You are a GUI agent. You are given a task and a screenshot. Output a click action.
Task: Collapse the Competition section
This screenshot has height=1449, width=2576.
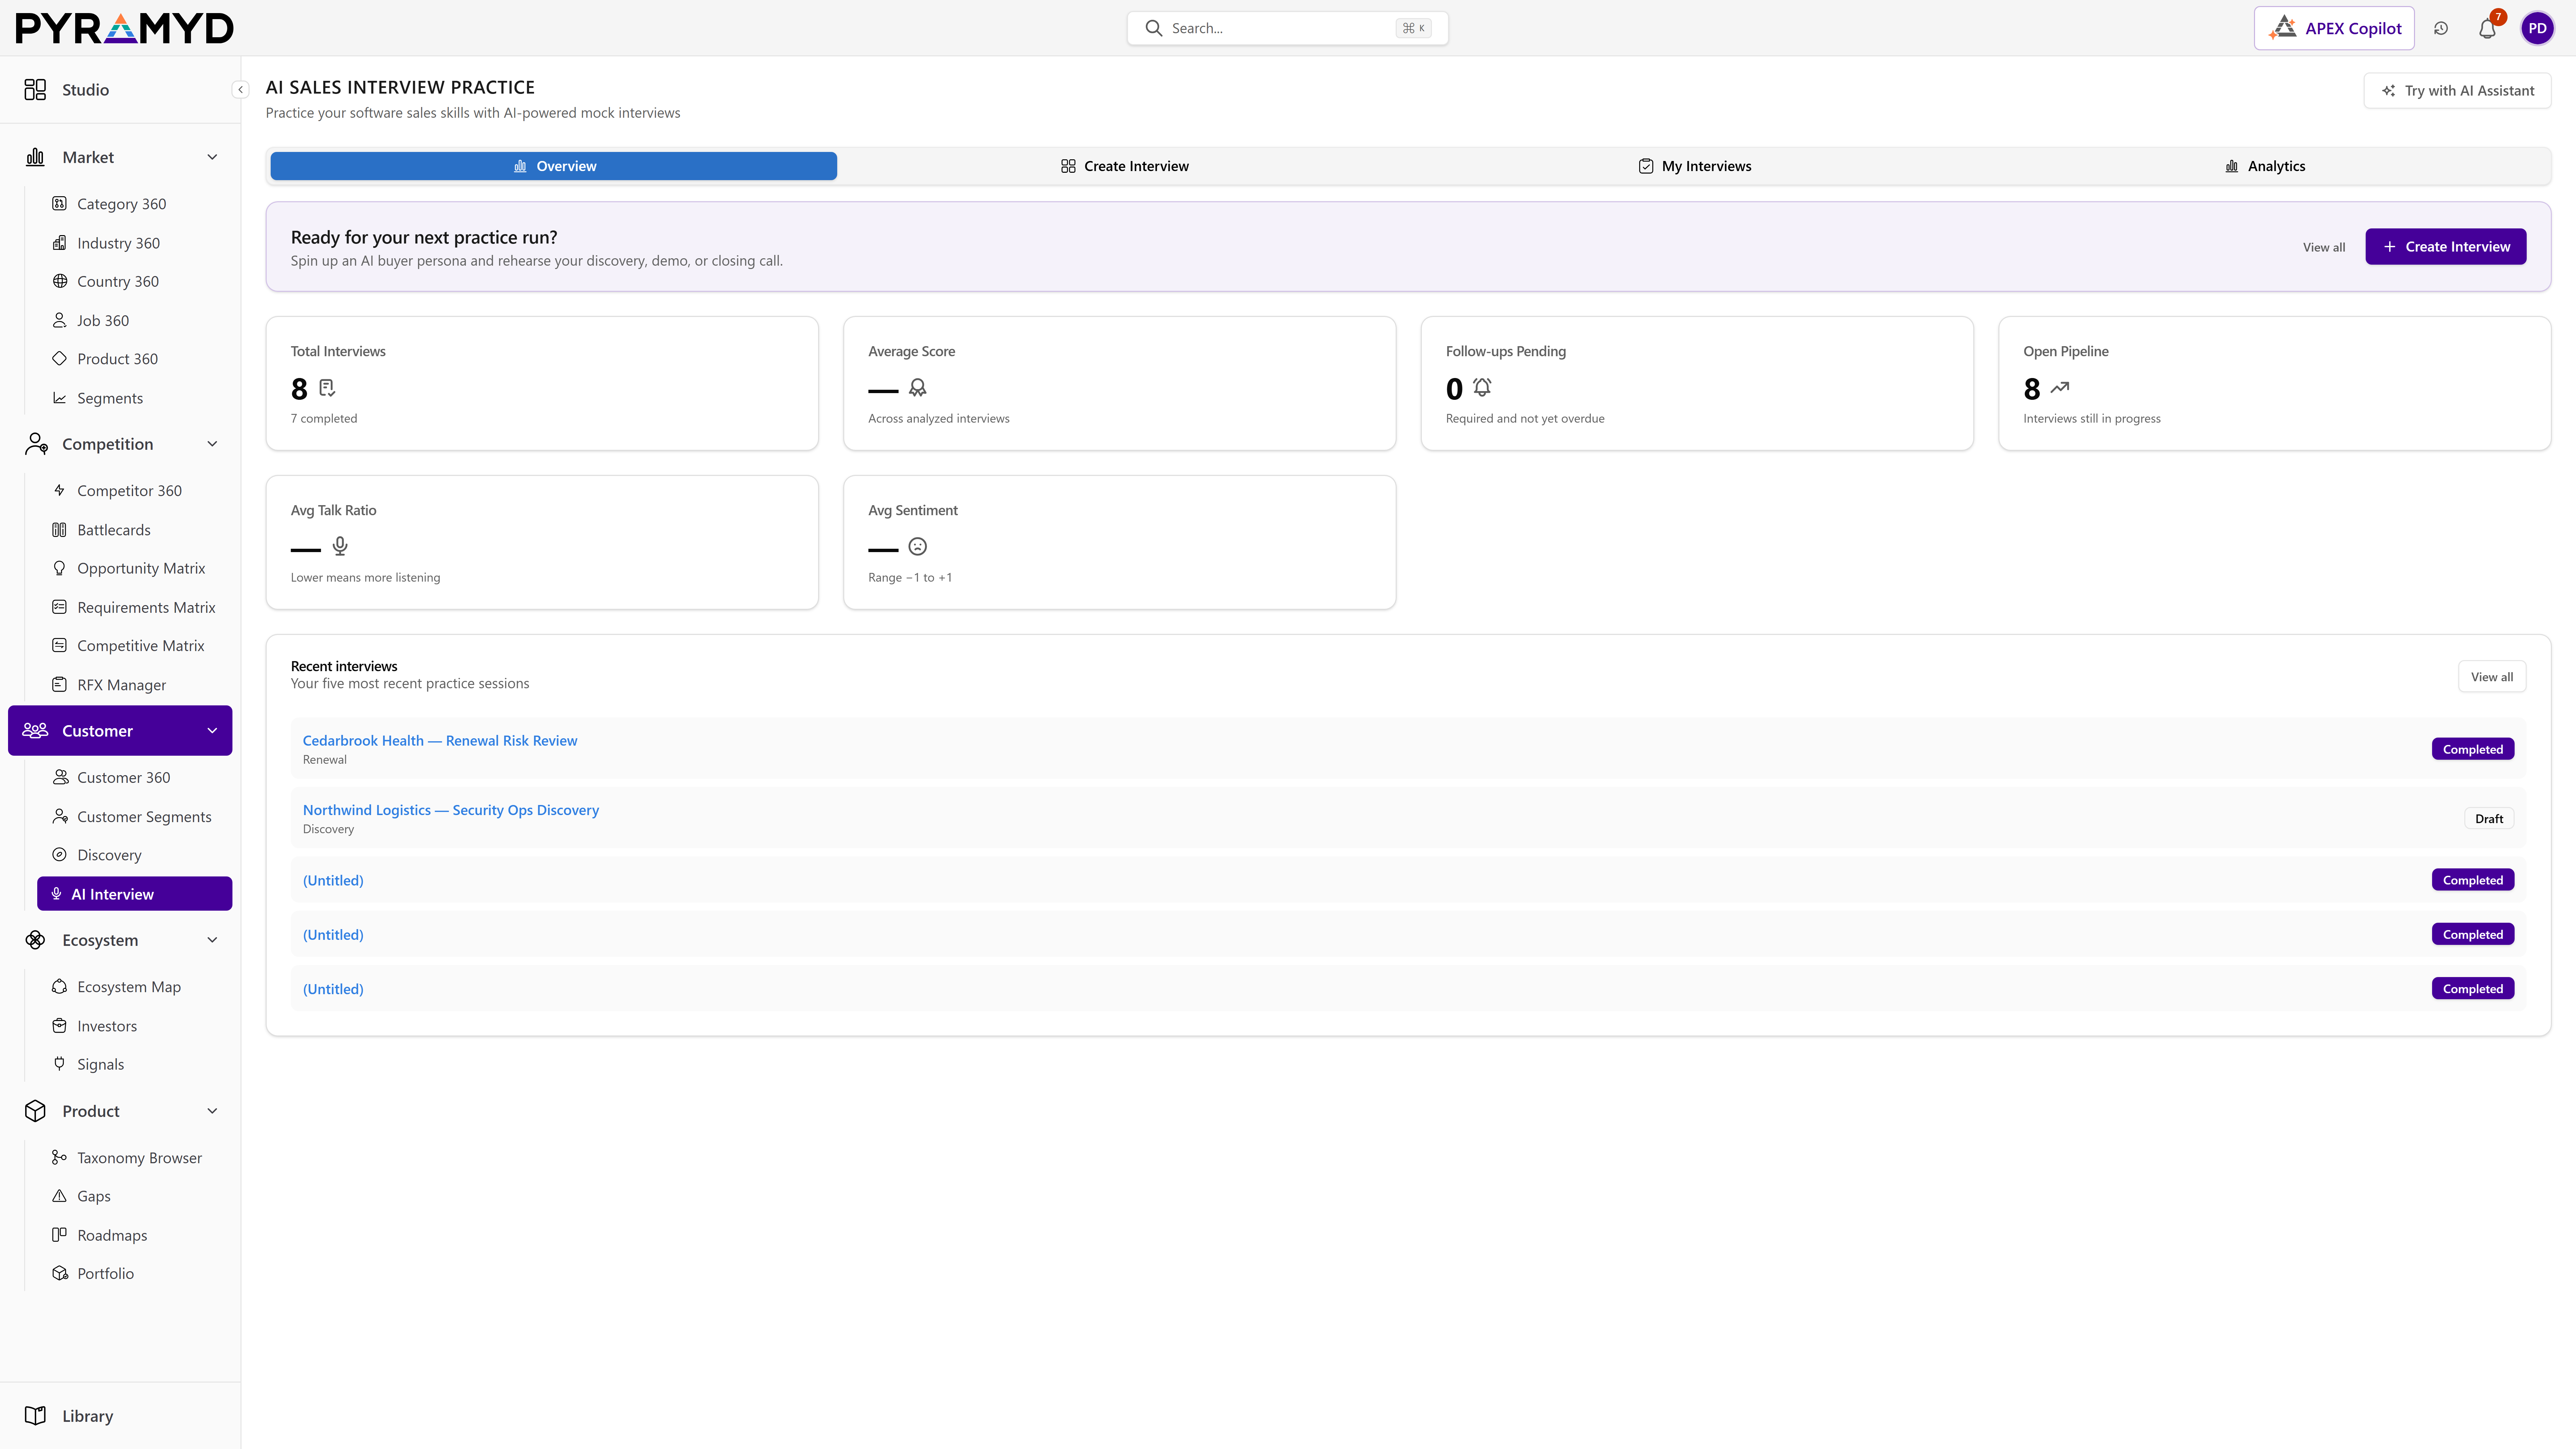[x=212, y=444]
